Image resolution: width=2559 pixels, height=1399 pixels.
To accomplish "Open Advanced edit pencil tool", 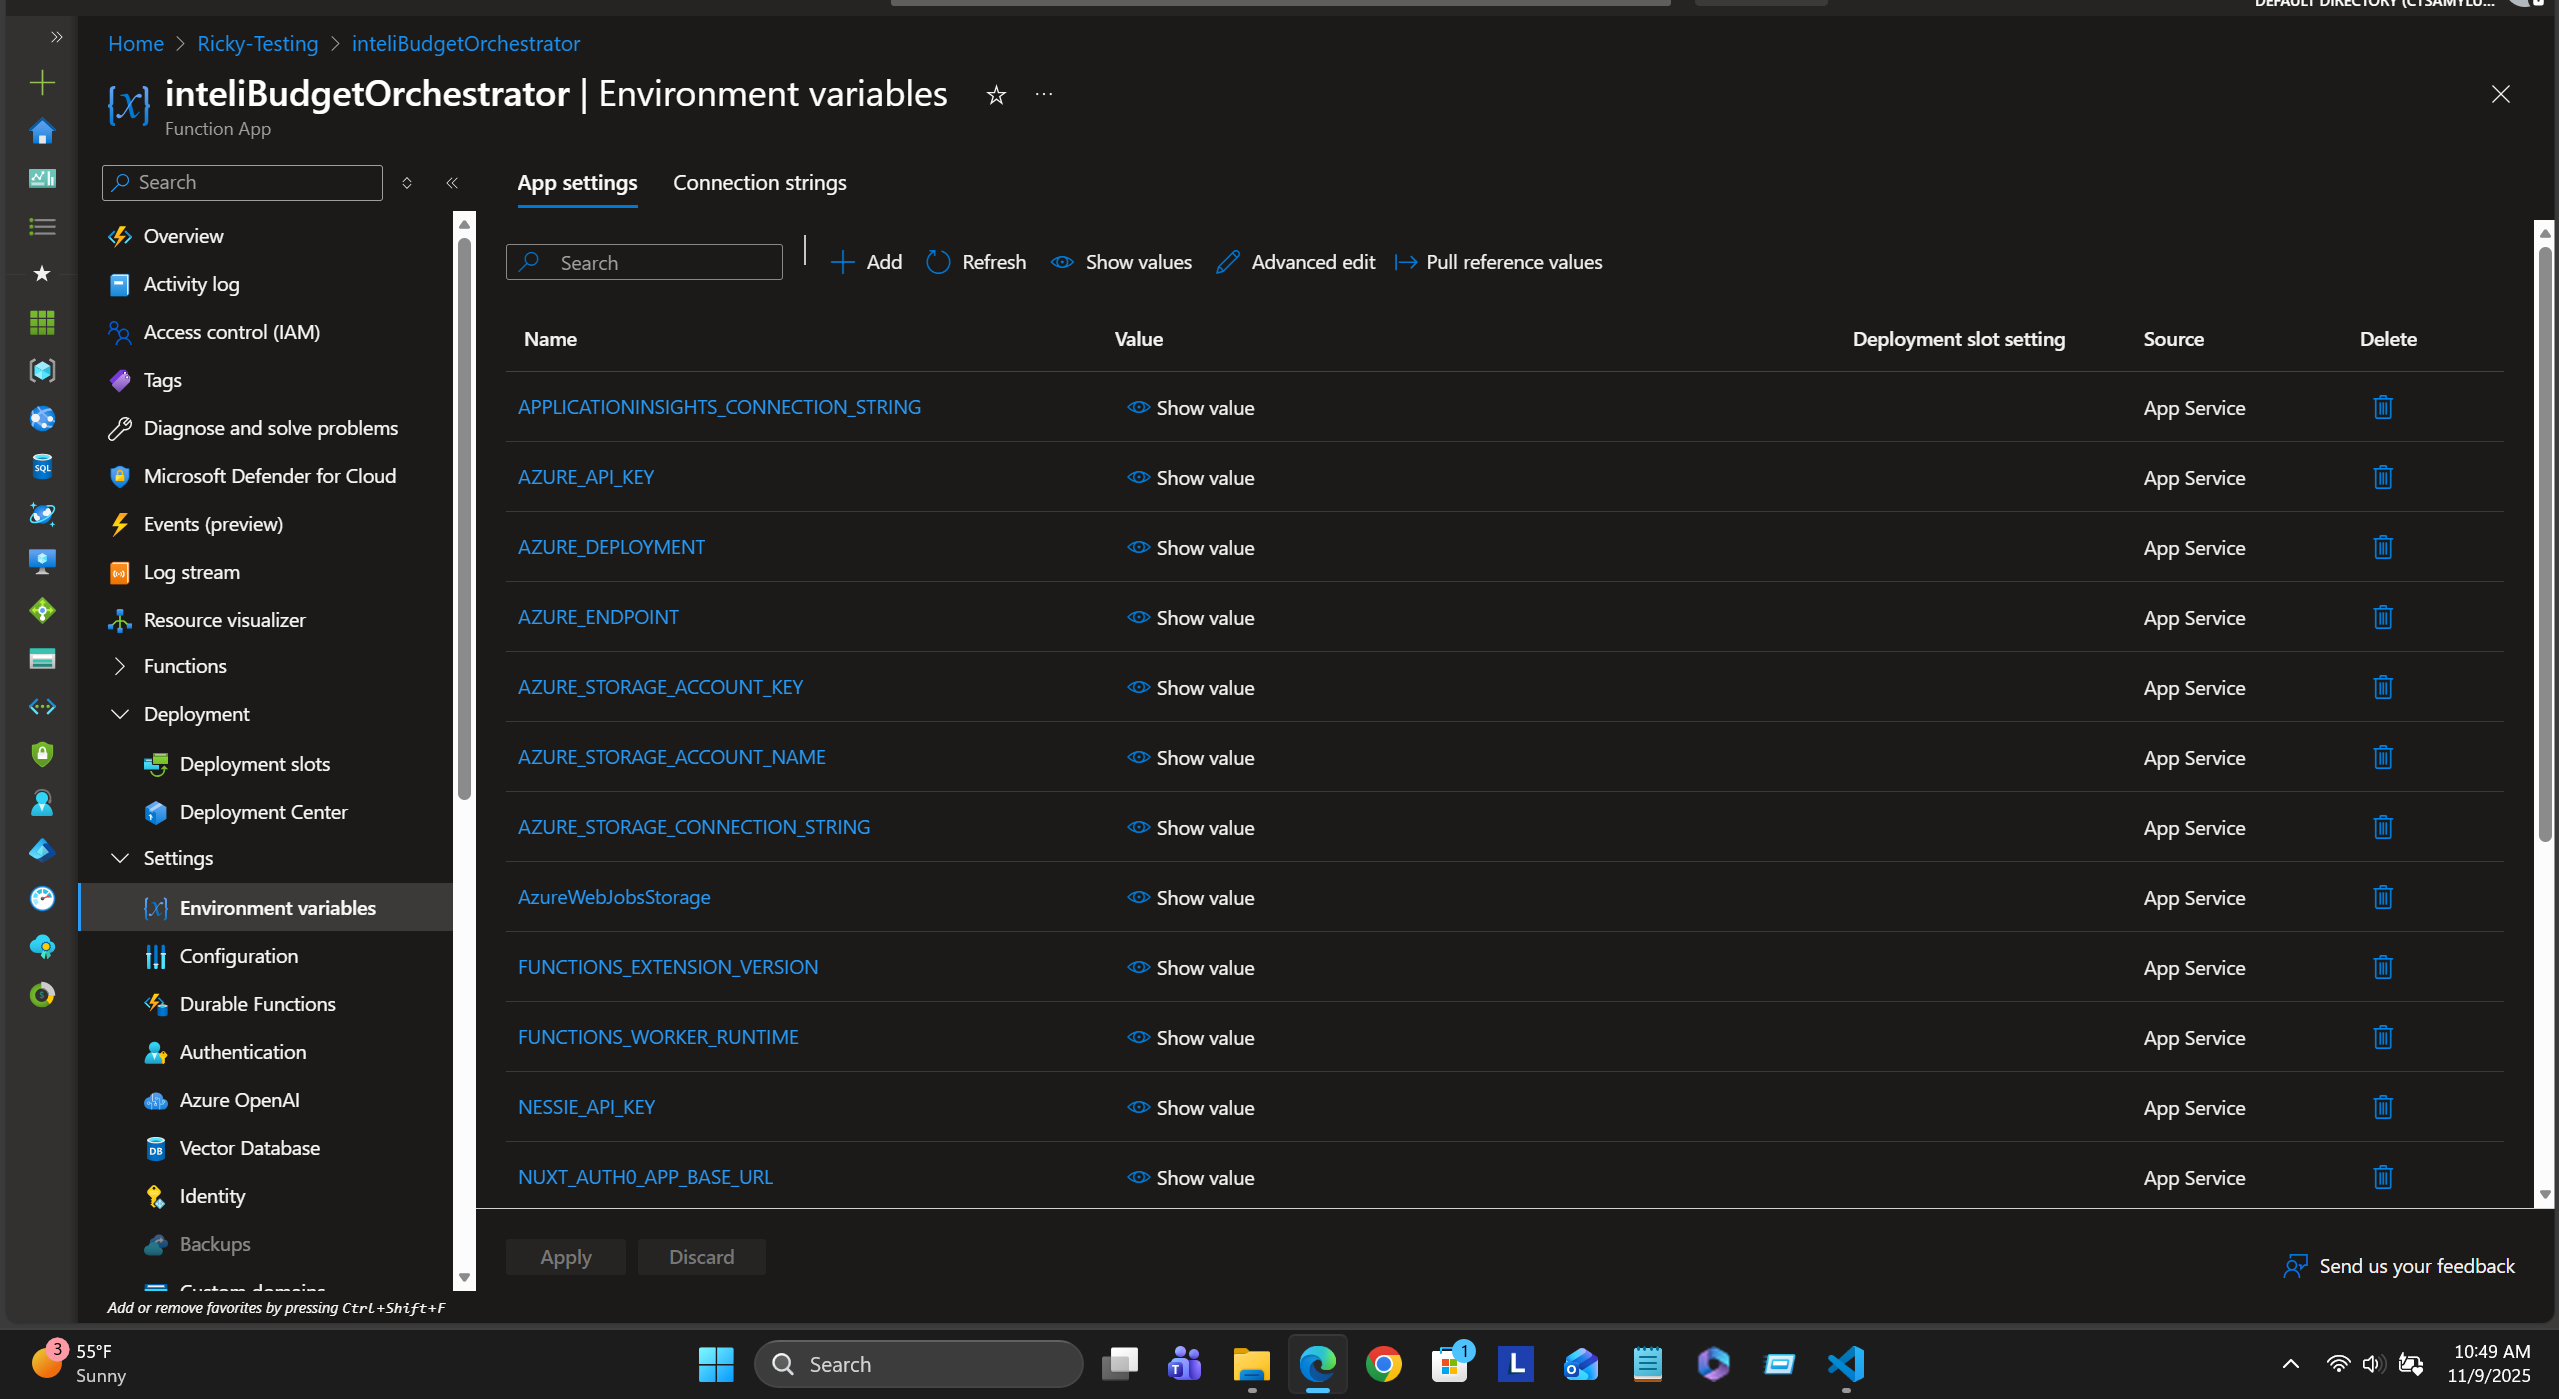I will pyautogui.click(x=1227, y=262).
